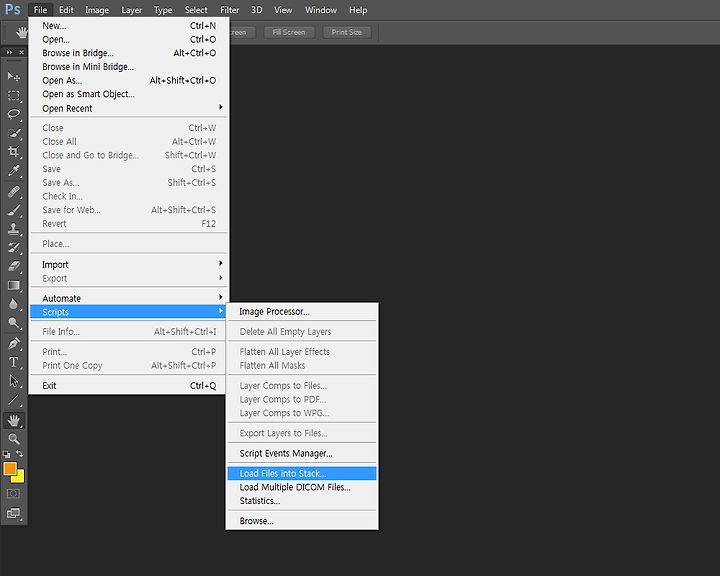Open the Type menu
Viewport: 720px width, 576px height.
pos(163,10)
